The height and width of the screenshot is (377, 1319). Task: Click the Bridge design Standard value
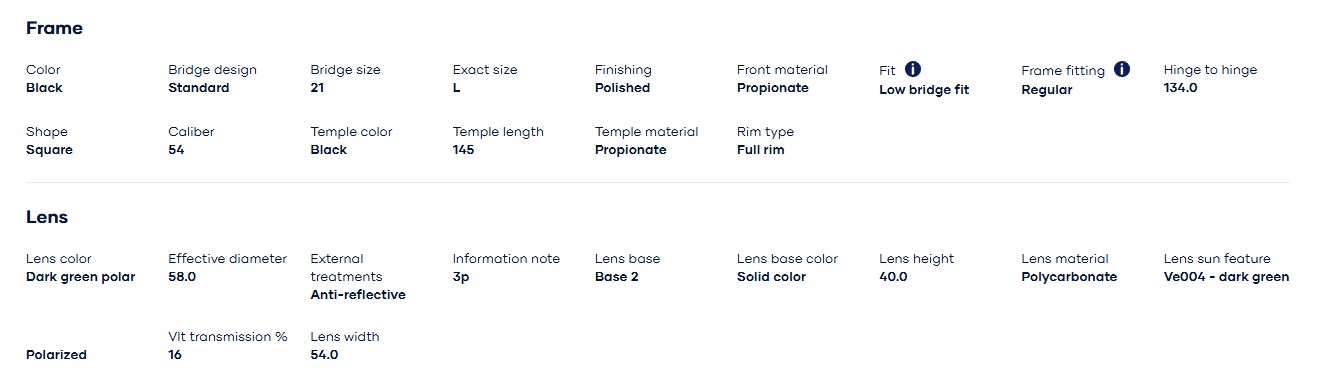pos(198,88)
